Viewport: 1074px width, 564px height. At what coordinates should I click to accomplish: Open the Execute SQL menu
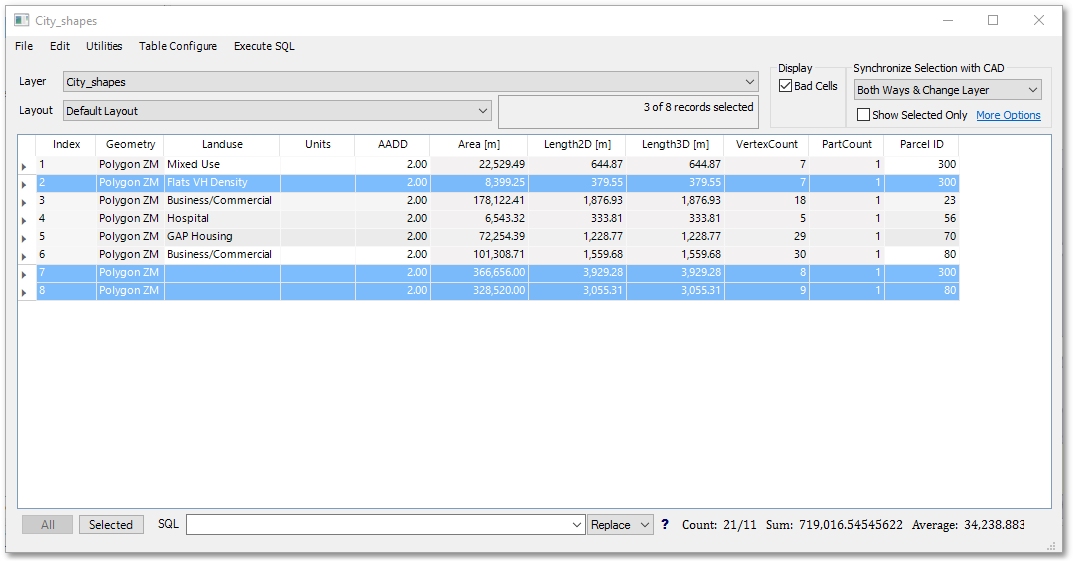pyautogui.click(x=264, y=46)
